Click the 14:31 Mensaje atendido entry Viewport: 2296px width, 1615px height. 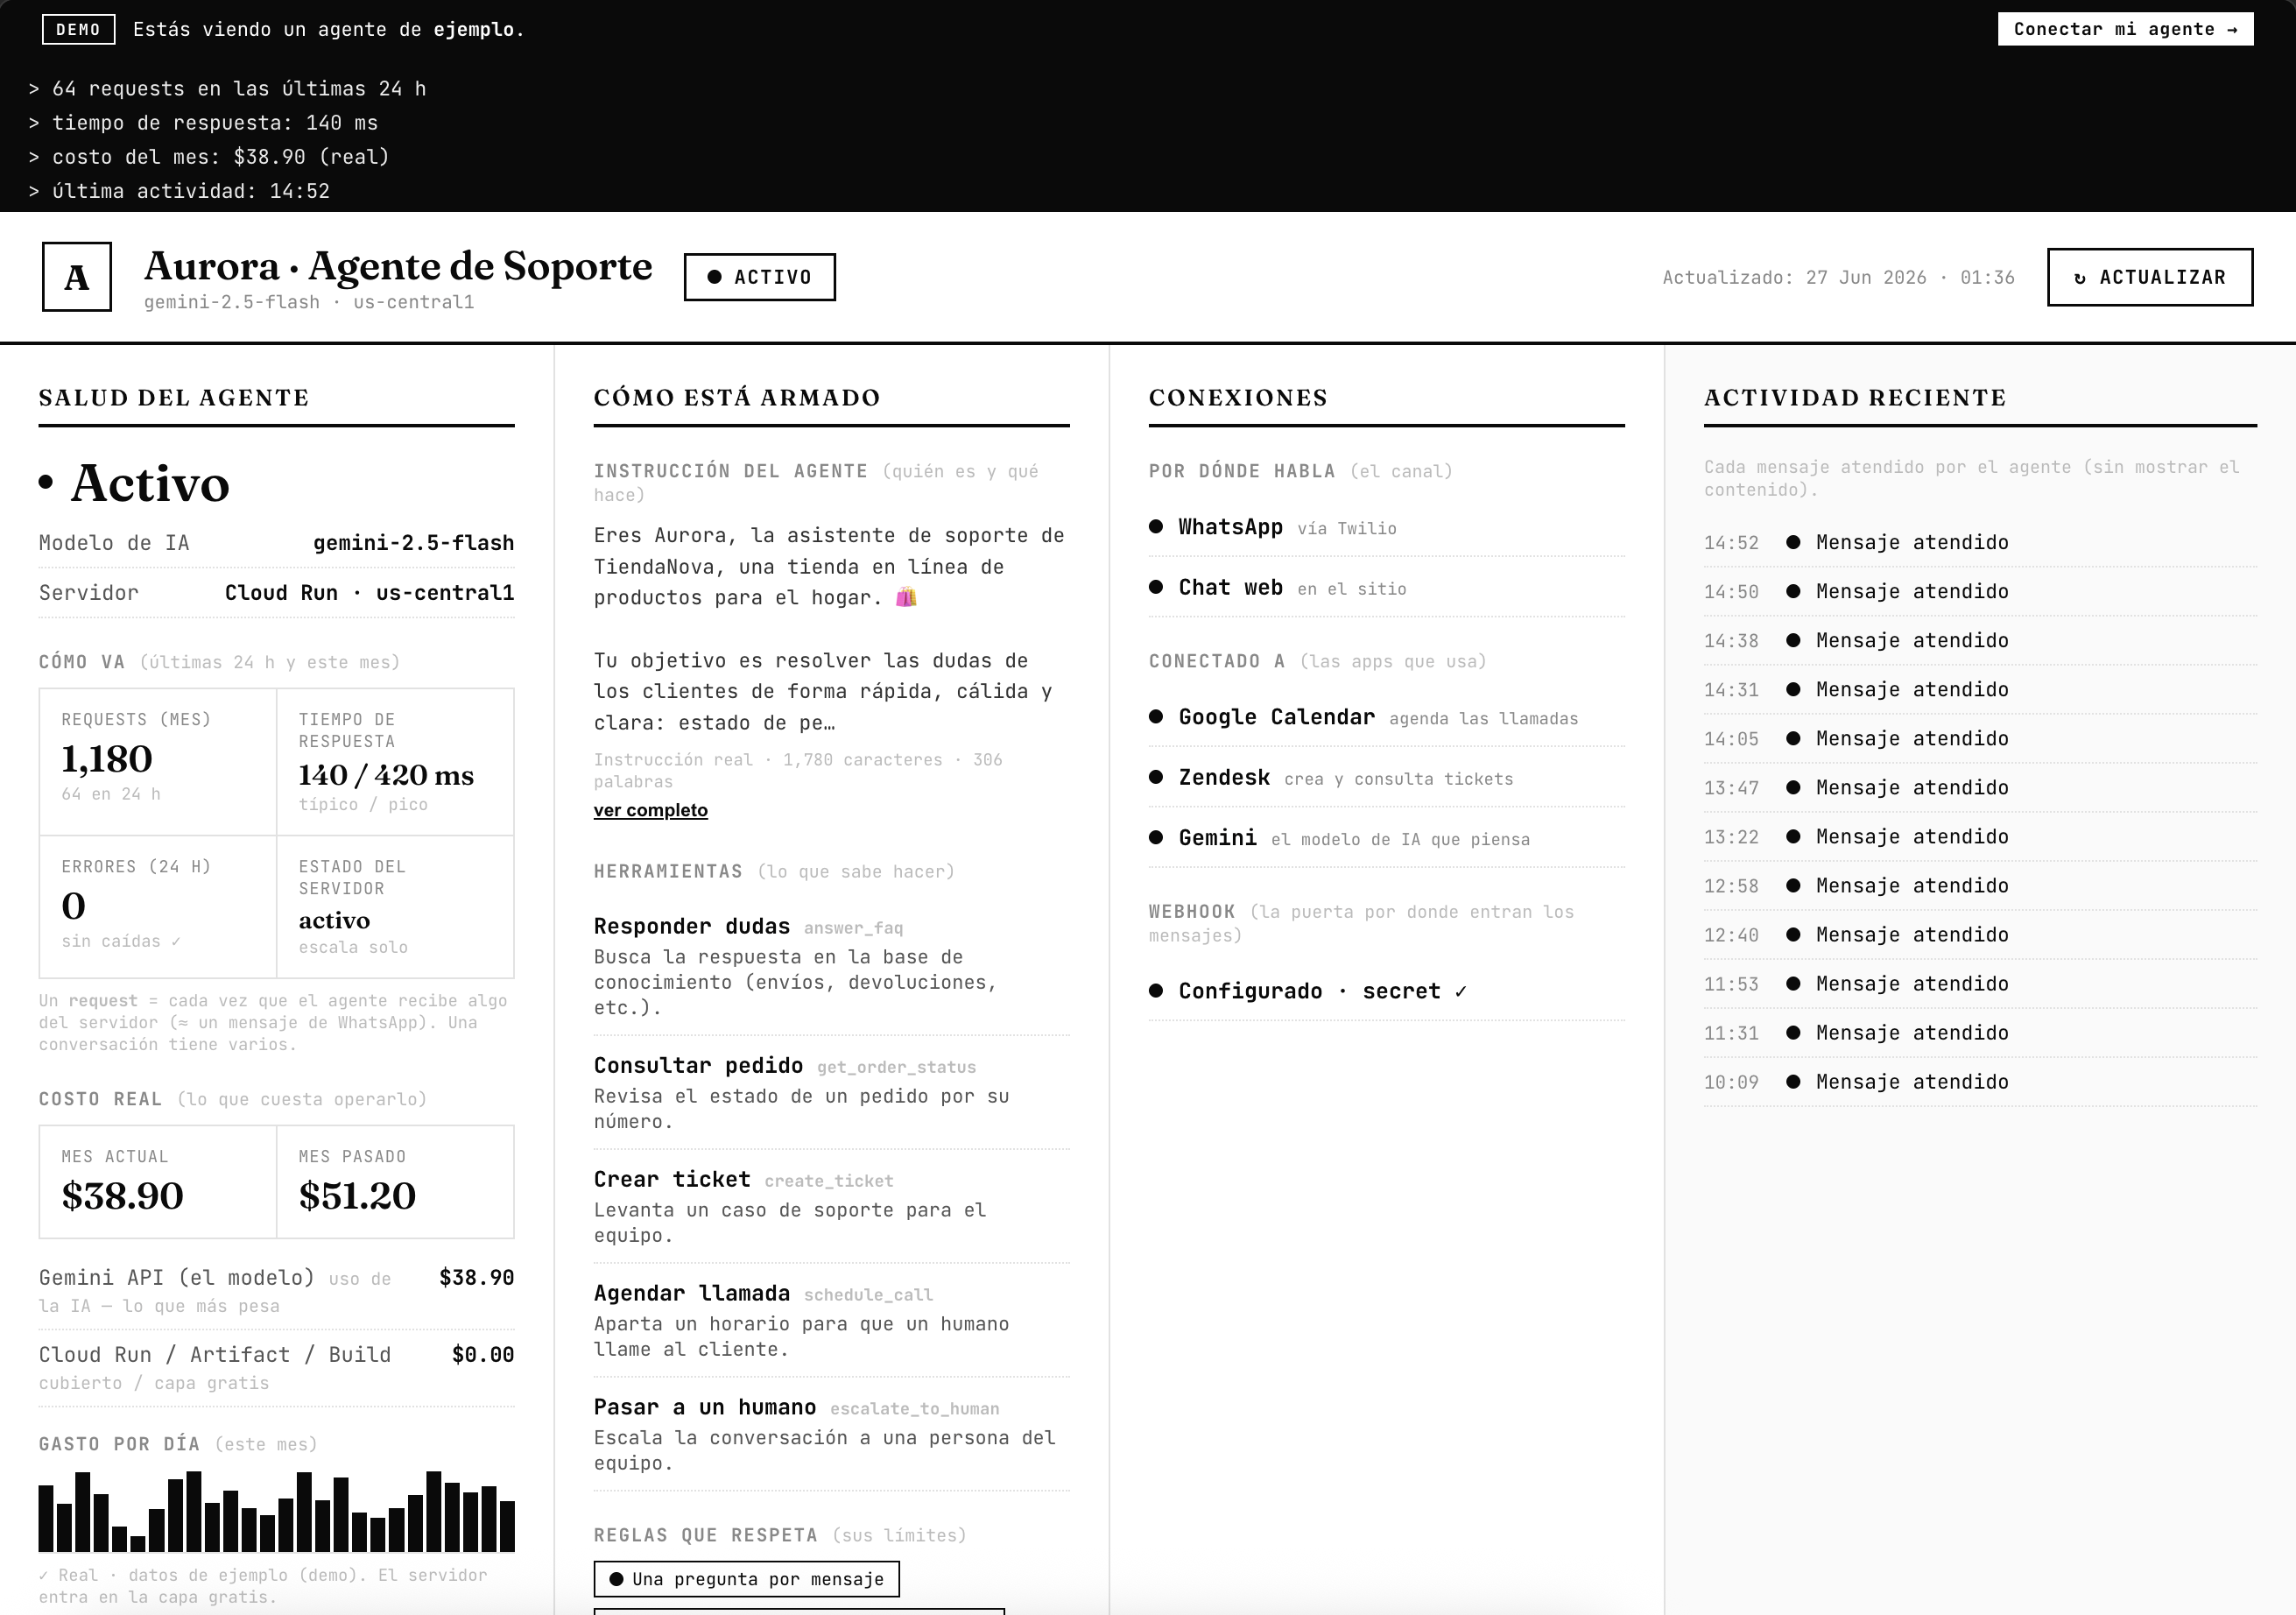click(x=1980, y=689)
